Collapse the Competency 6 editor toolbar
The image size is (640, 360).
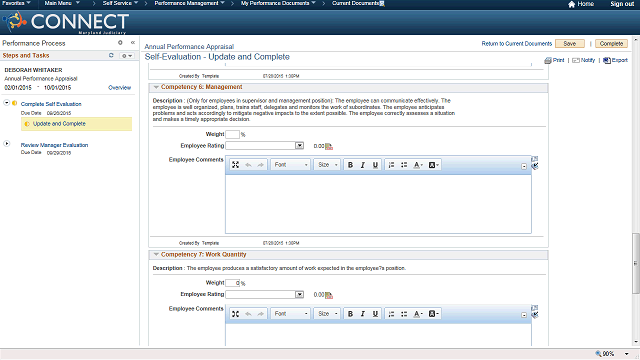click(524, 167)
